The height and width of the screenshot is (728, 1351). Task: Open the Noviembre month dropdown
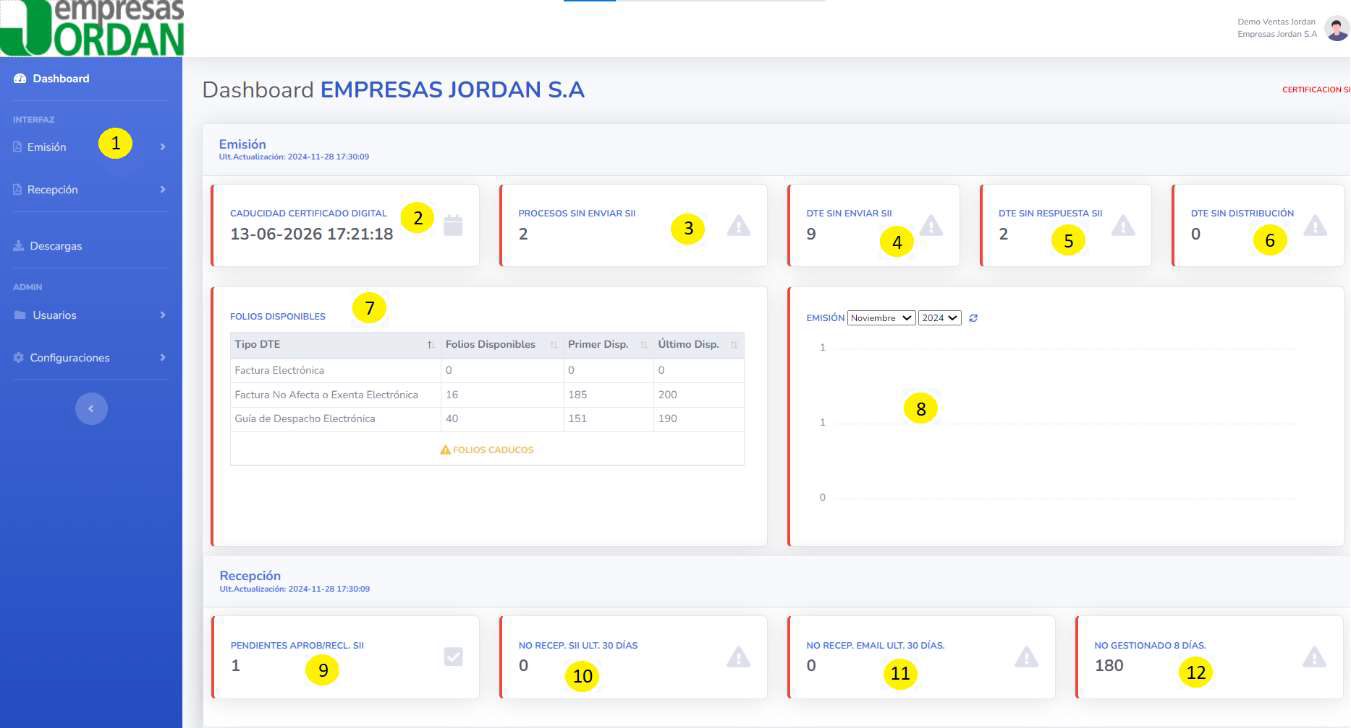[881, 317]
